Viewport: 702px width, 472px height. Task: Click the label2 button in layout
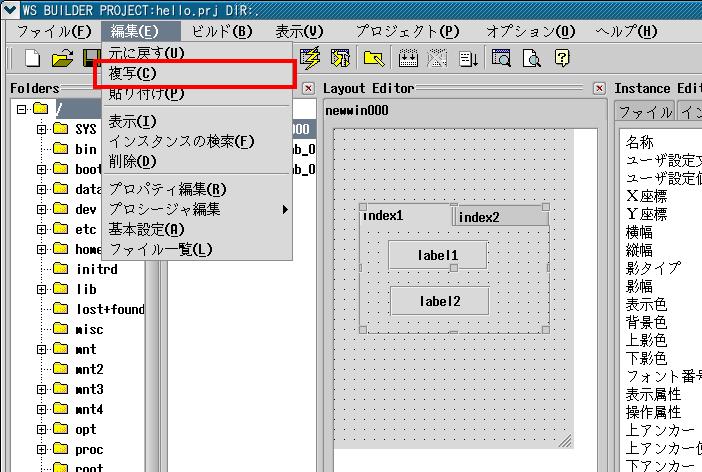pyautogui.click(x=439, y=301)
